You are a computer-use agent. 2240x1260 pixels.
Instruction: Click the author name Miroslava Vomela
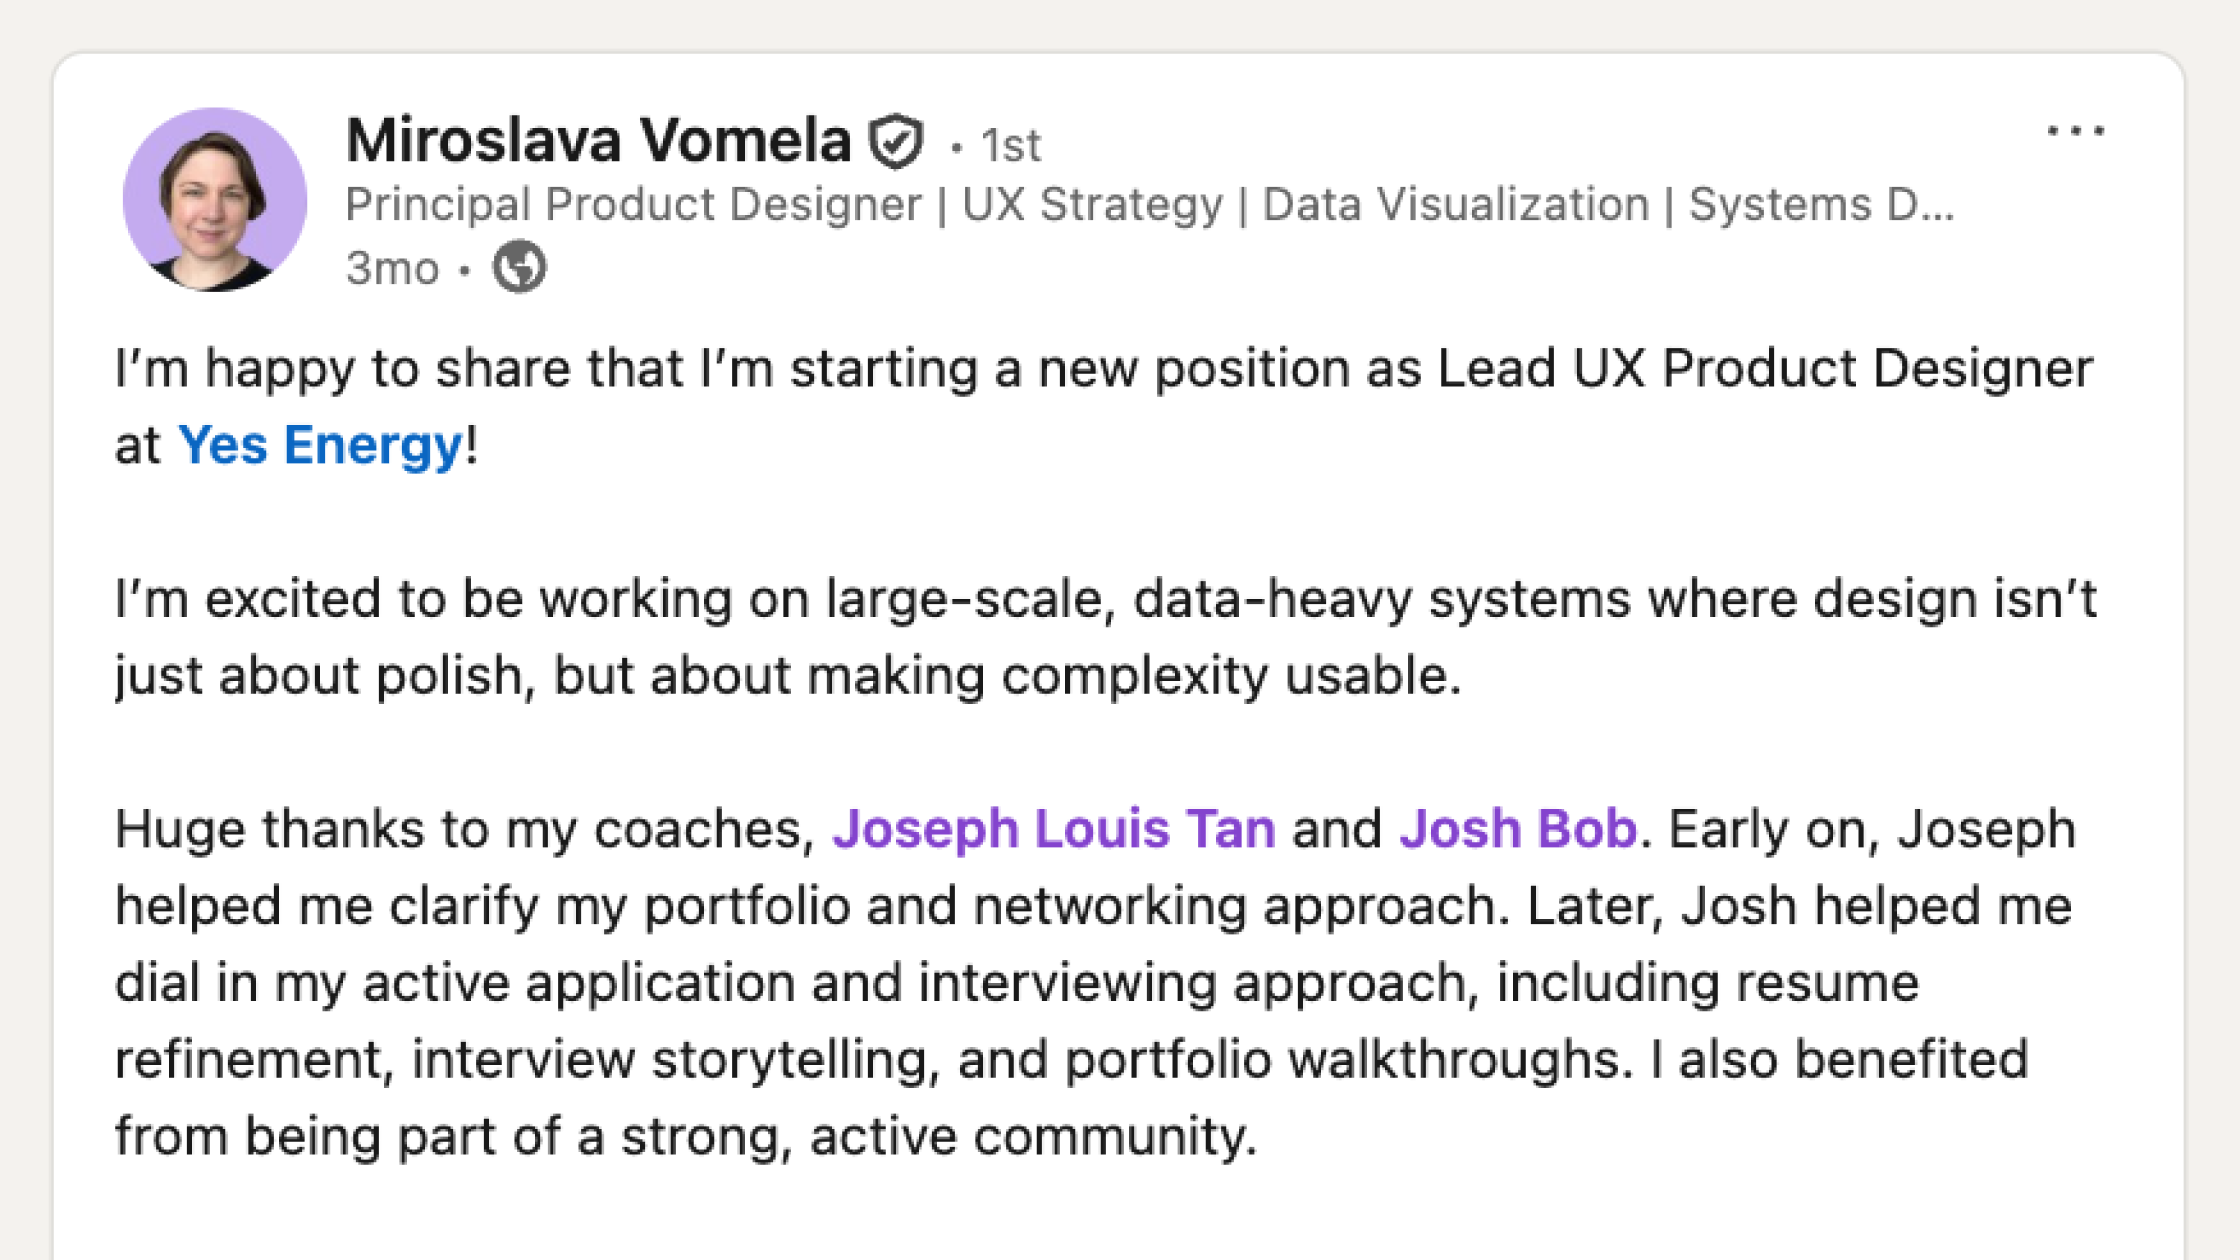pos(598,140)
